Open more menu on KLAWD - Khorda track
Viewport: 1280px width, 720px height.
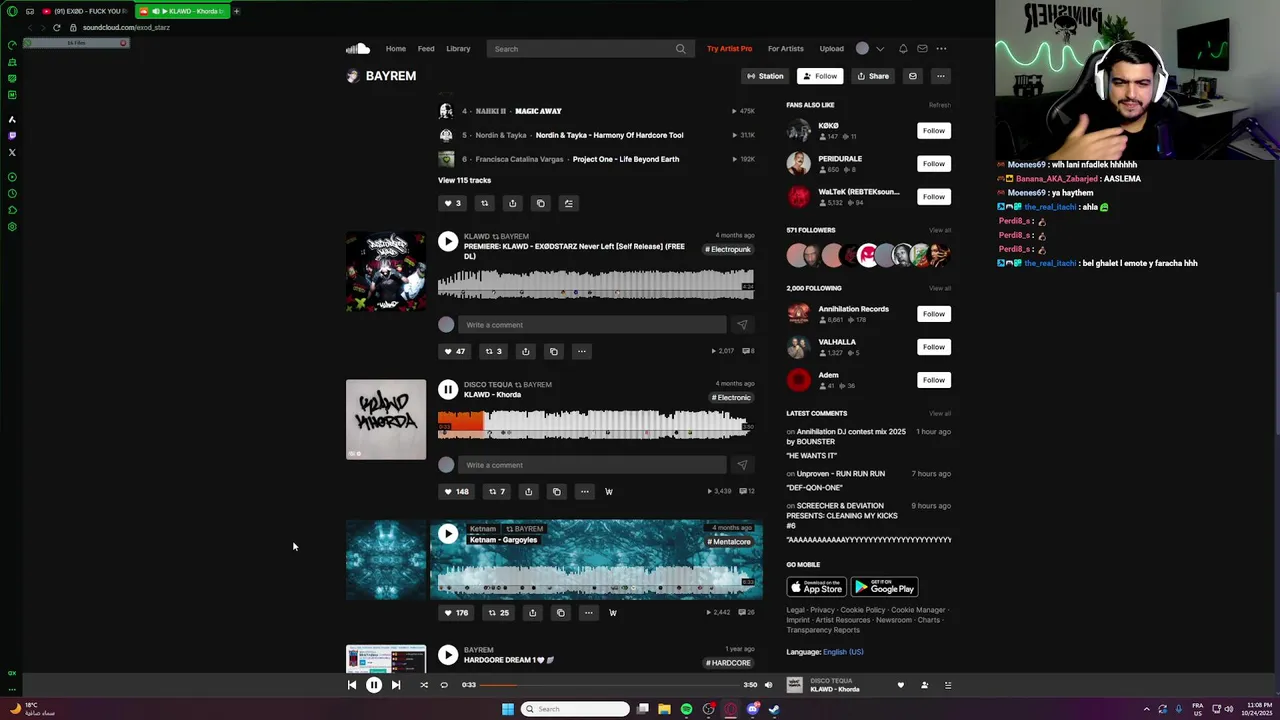584,491
